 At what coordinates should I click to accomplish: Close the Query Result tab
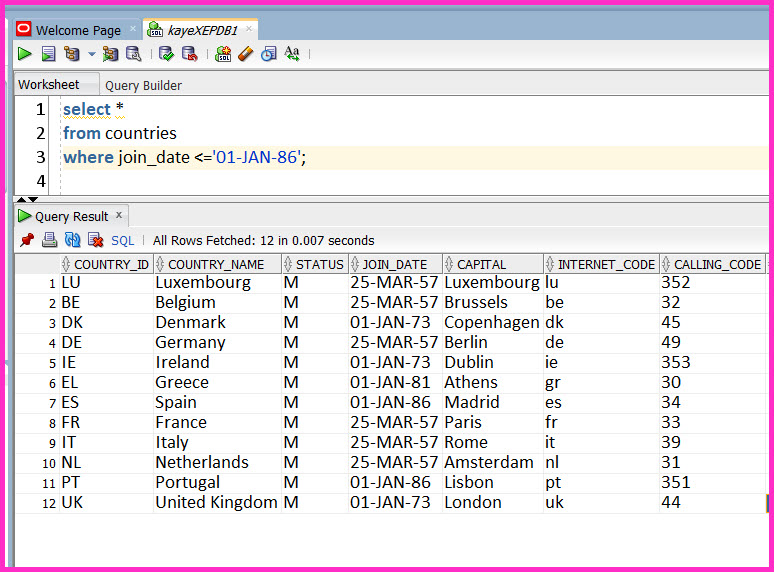(x=119, y=215)
